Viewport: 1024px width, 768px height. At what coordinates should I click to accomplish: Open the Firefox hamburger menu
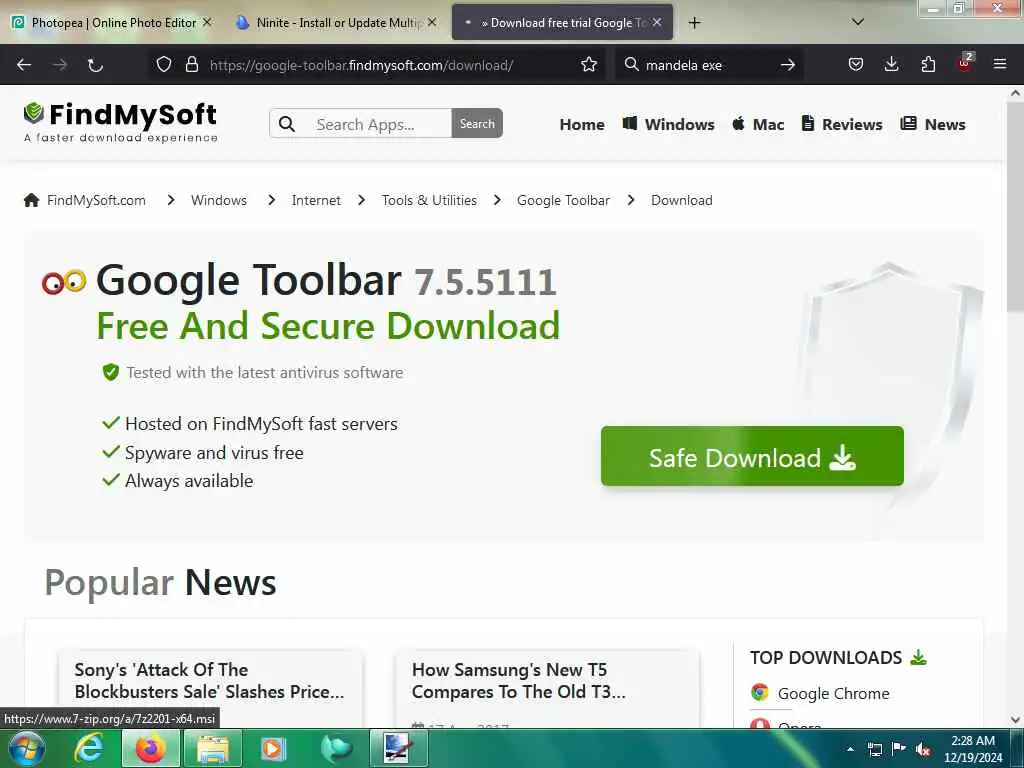tap(1000, 64)
